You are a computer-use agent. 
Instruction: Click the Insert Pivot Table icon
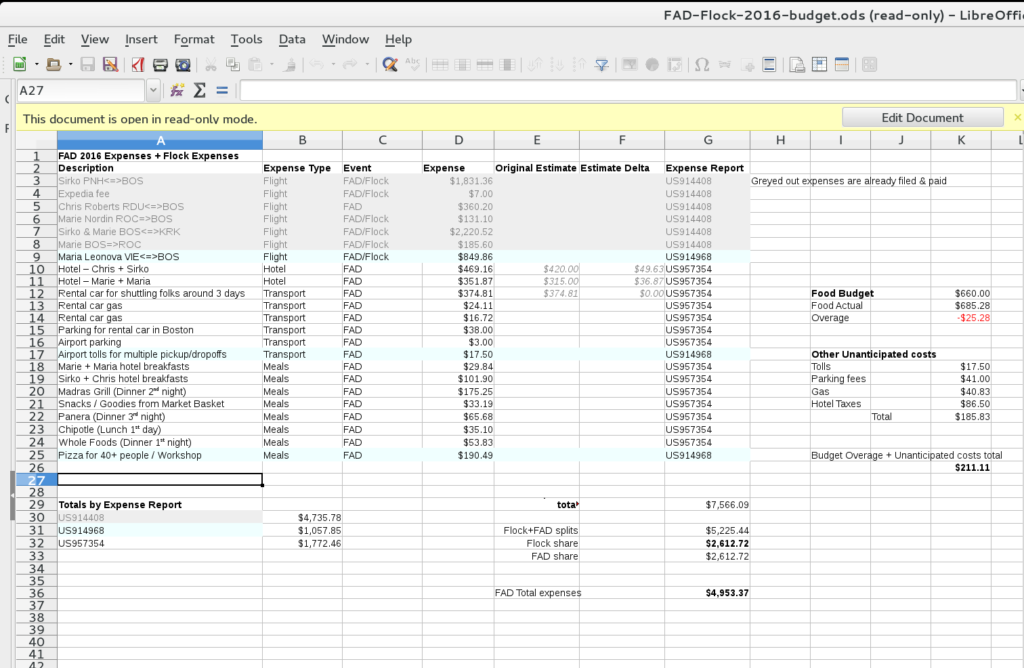(675, 65)
